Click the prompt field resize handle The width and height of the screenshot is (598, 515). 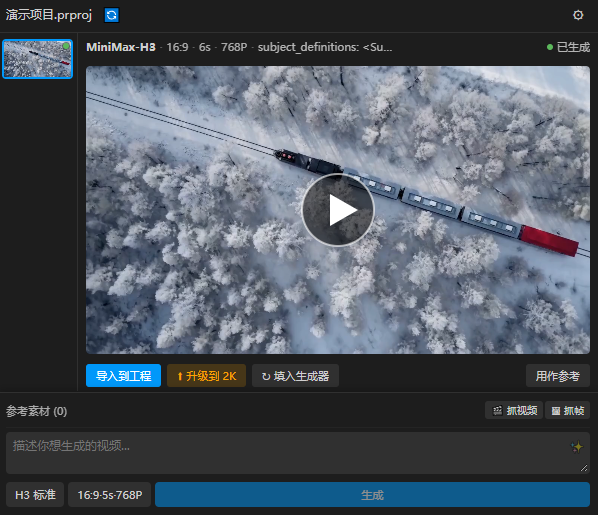584,468
